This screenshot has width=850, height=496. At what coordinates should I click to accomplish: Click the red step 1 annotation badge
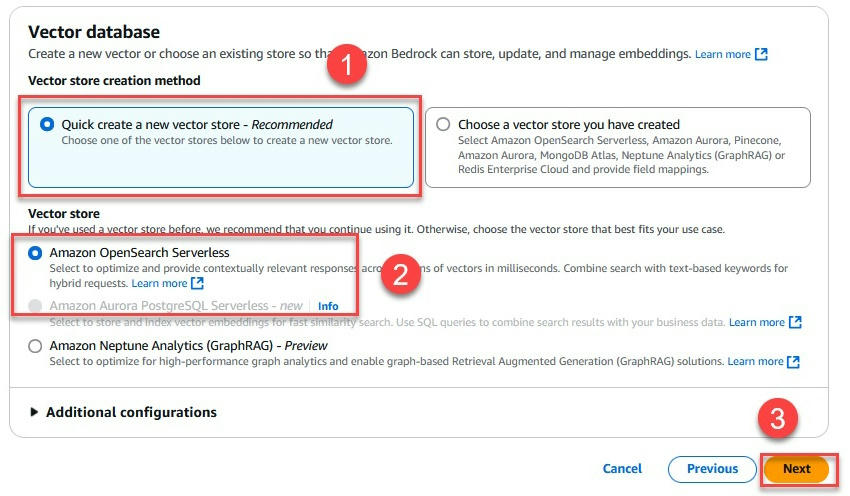(347, 67)
